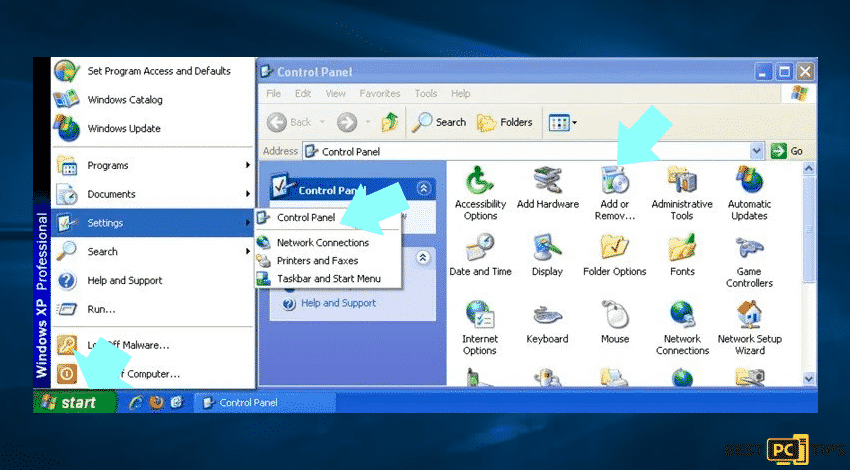850x470 pixels.
Task: Expand Programs in Start menu
Action: click(153, 165)
